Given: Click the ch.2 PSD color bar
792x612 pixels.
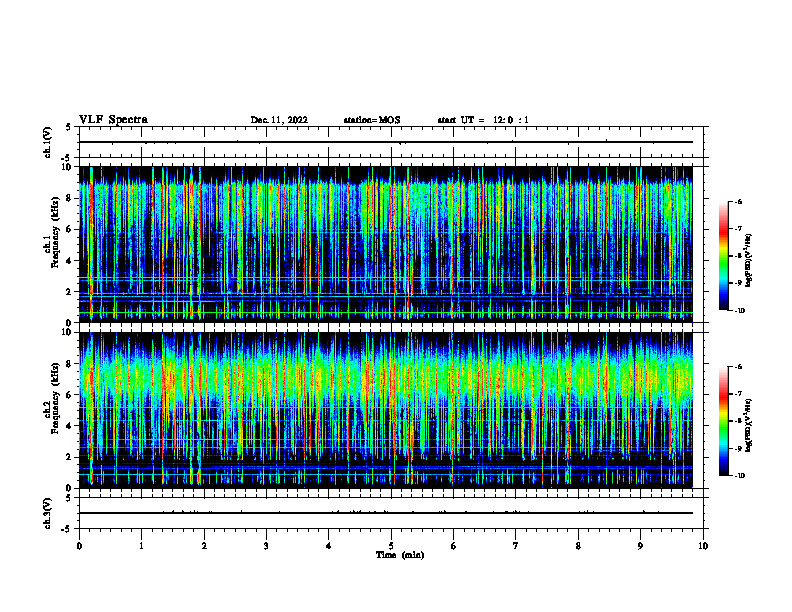Looking at the screenshot, I should (724, 421).
